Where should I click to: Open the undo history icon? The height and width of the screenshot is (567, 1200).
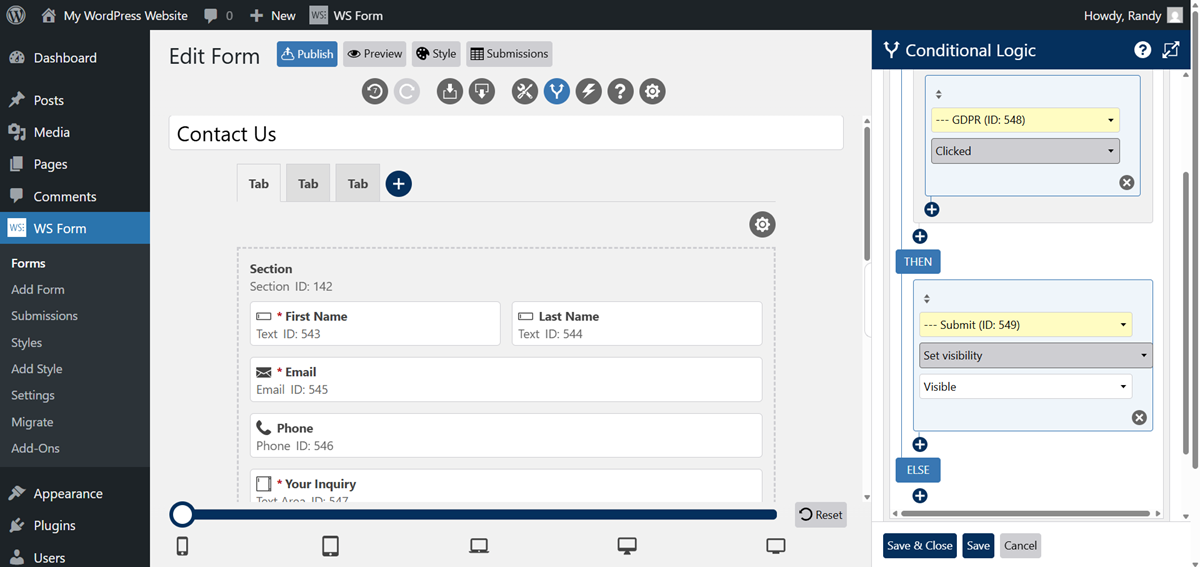375,92
